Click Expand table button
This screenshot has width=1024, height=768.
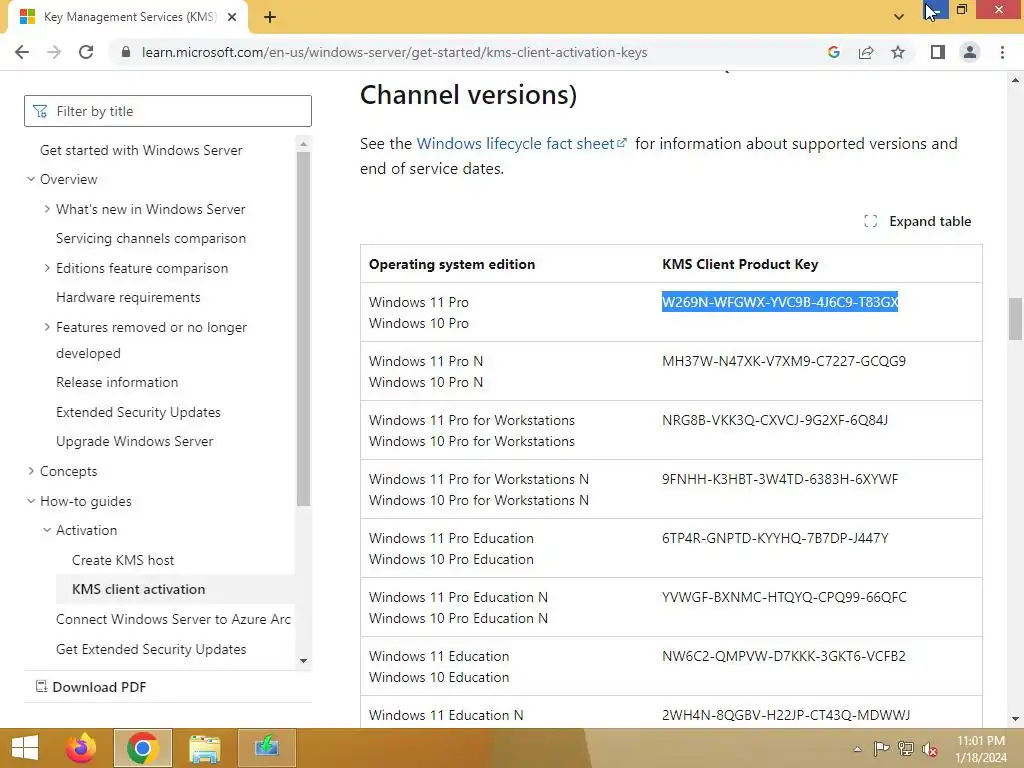point(917,221)
